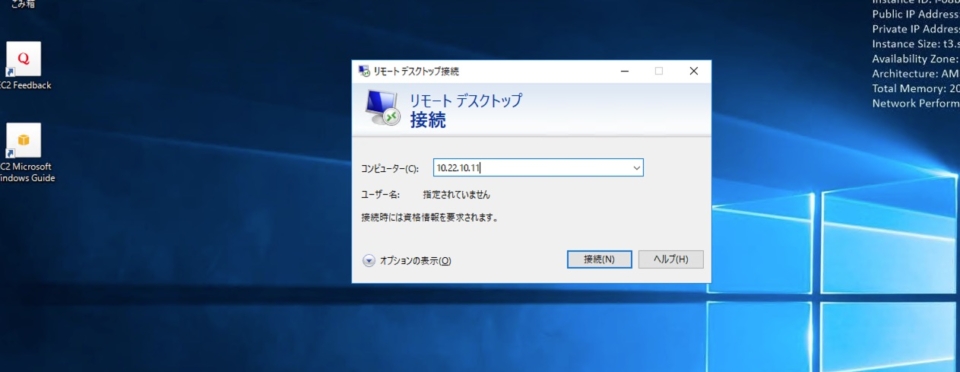The height and width of the screenshot is (372, 960).
Task: Click the Architecture desktop info line
Action: click(x=916, y=74)
